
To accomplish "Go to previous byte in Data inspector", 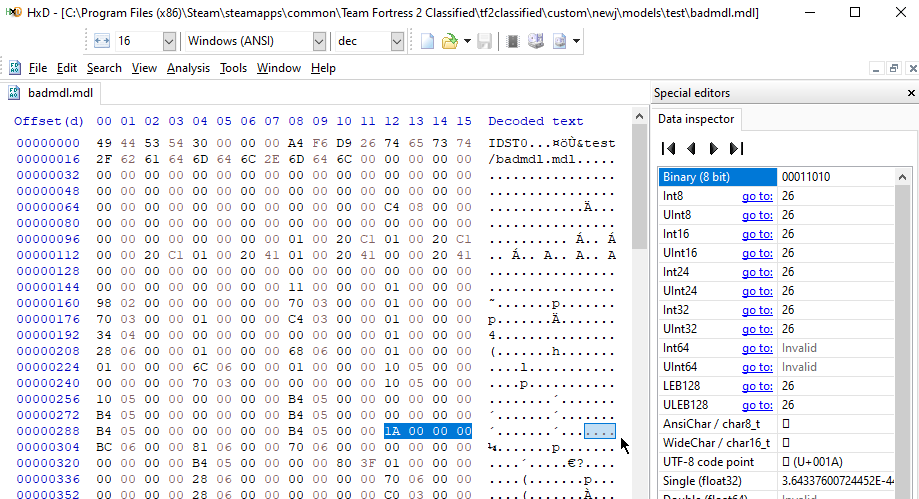I will [691, 148].
